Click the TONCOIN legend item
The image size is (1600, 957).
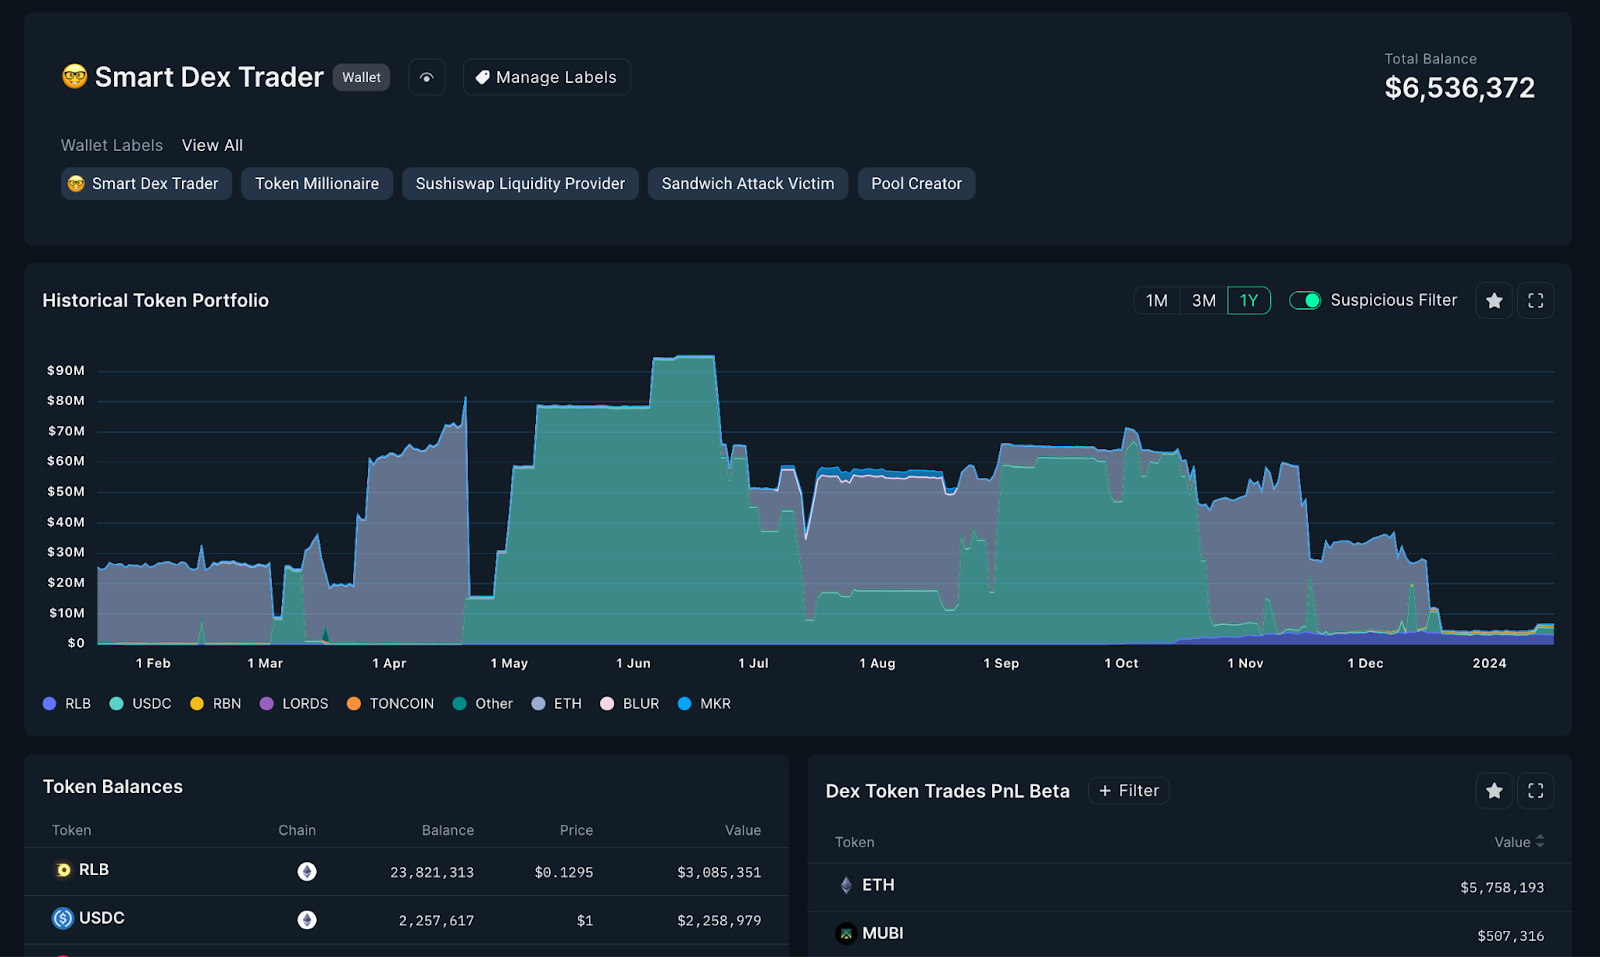coord(390,703)
